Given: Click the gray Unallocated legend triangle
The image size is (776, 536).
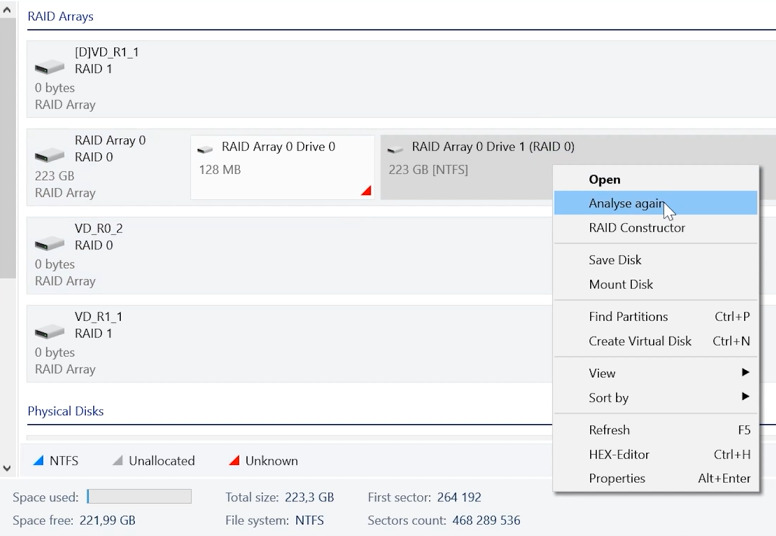Looking at the screenshot, I should [x=117, y=461].
